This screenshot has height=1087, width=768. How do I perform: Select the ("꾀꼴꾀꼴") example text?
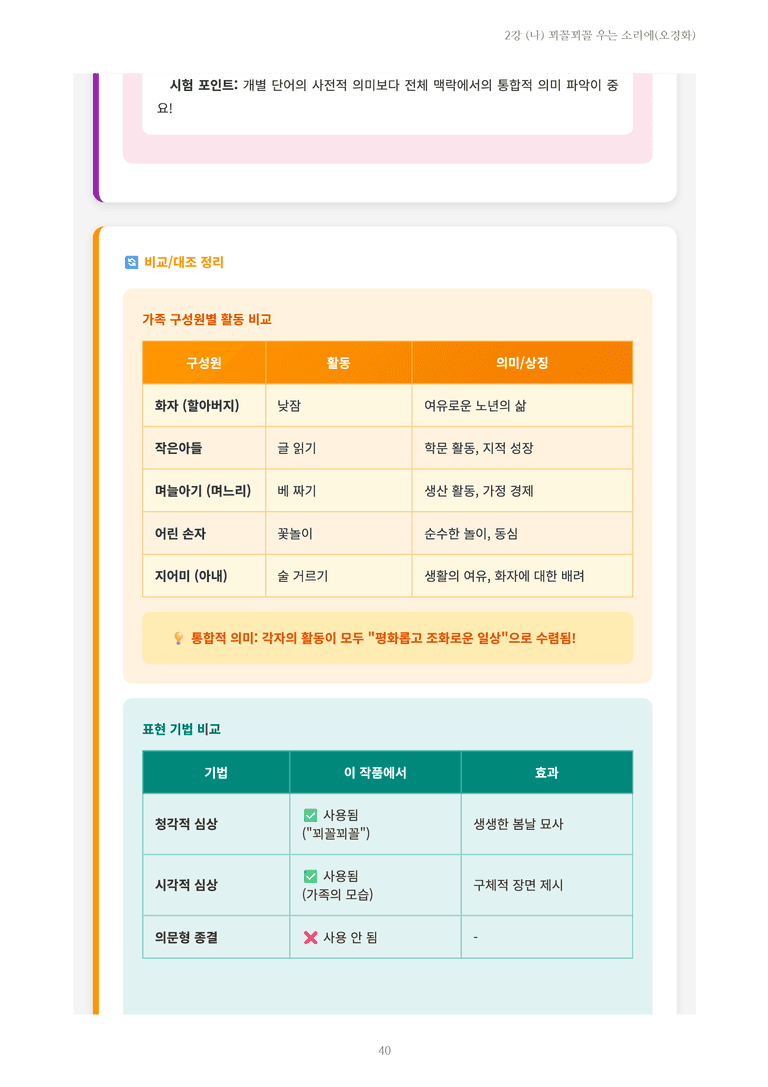(336, 833)
